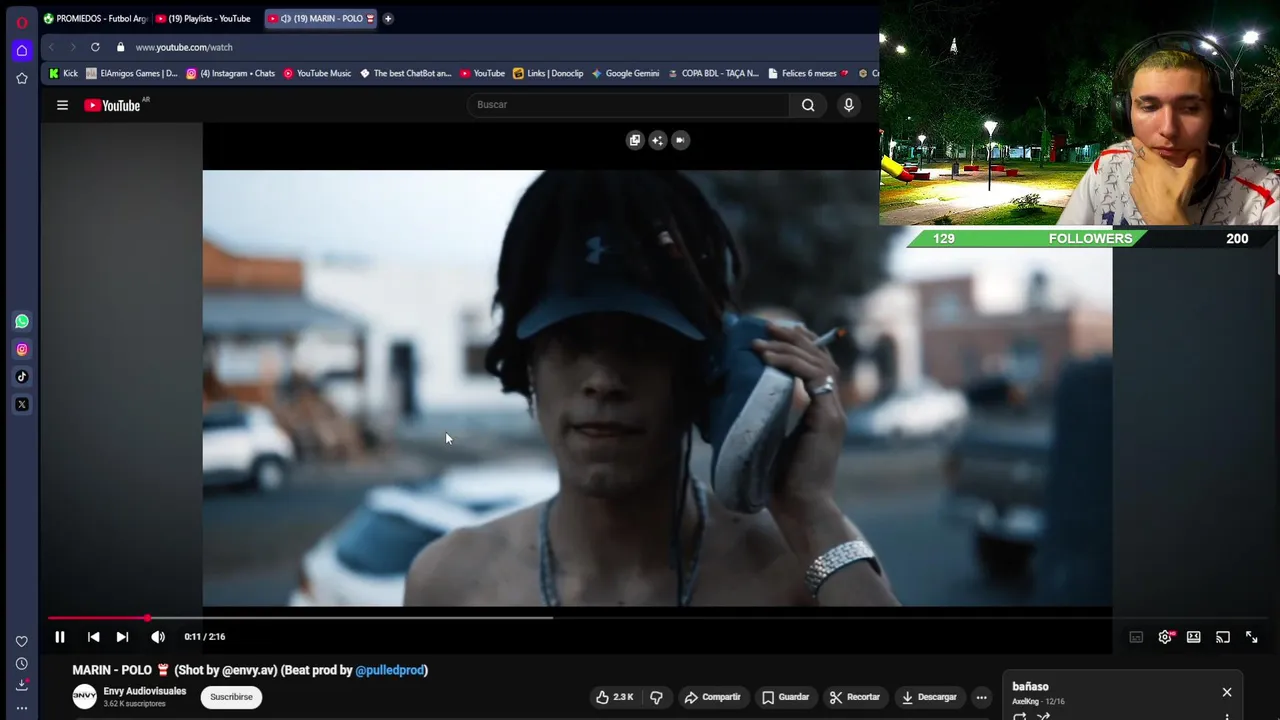
Task: Select the MARIN - POLO browser tab
Action: point(321,18)
